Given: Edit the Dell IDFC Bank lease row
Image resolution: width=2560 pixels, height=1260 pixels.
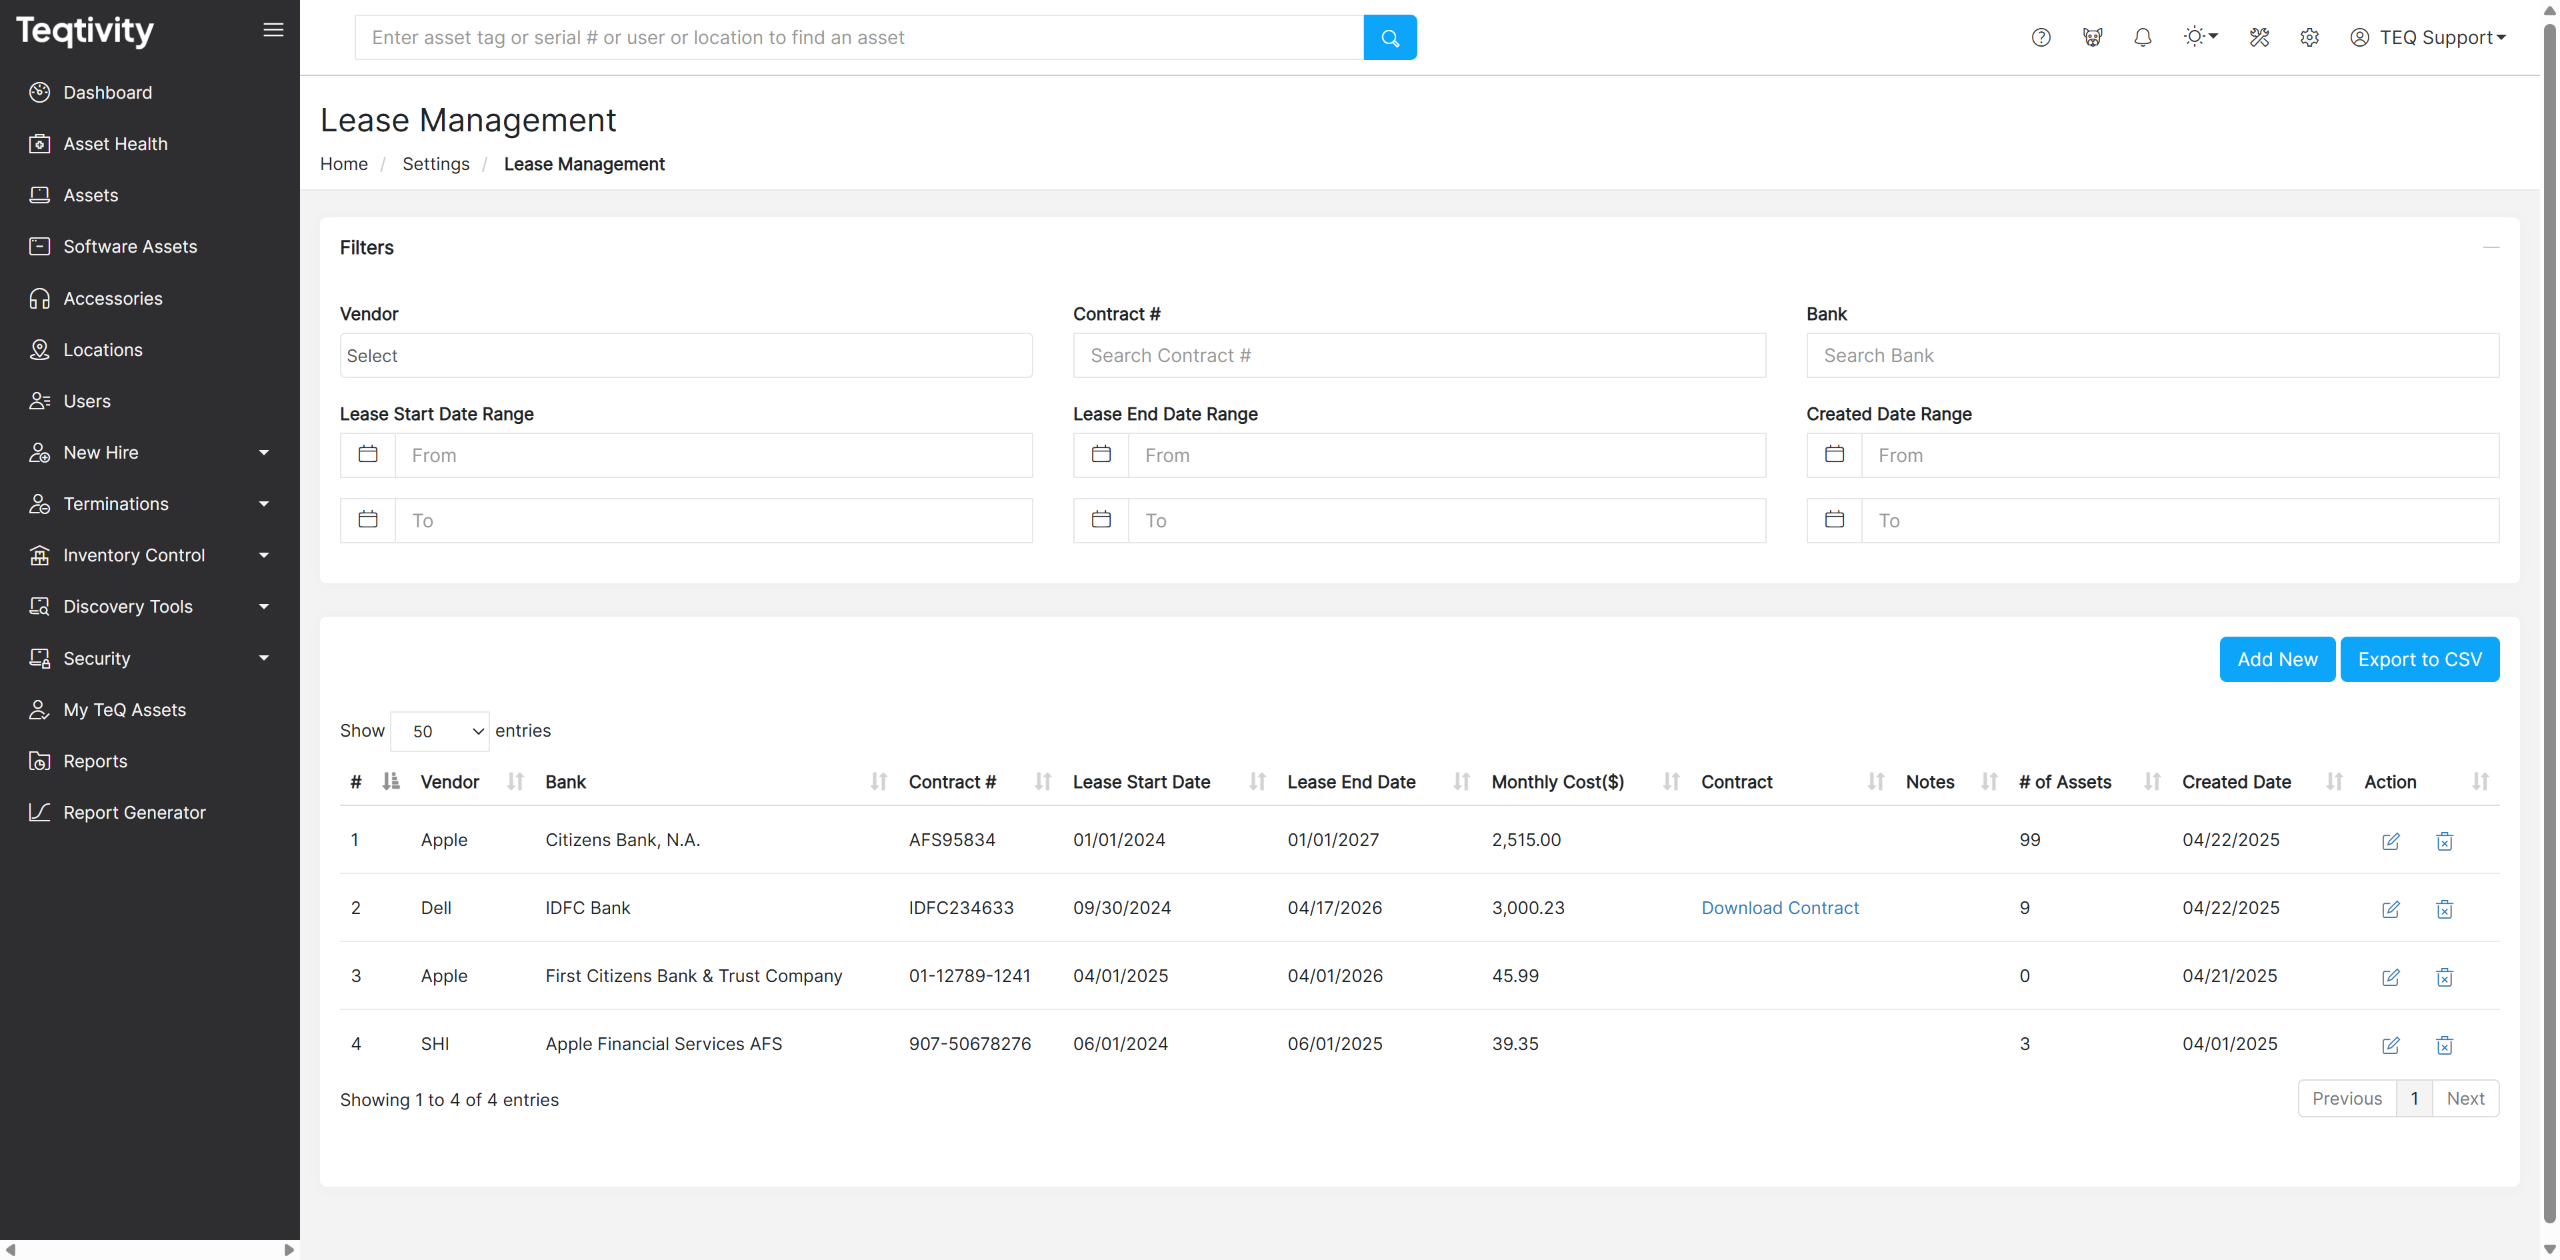Looking at the screenshot, I should click(x=2390, y=909).
